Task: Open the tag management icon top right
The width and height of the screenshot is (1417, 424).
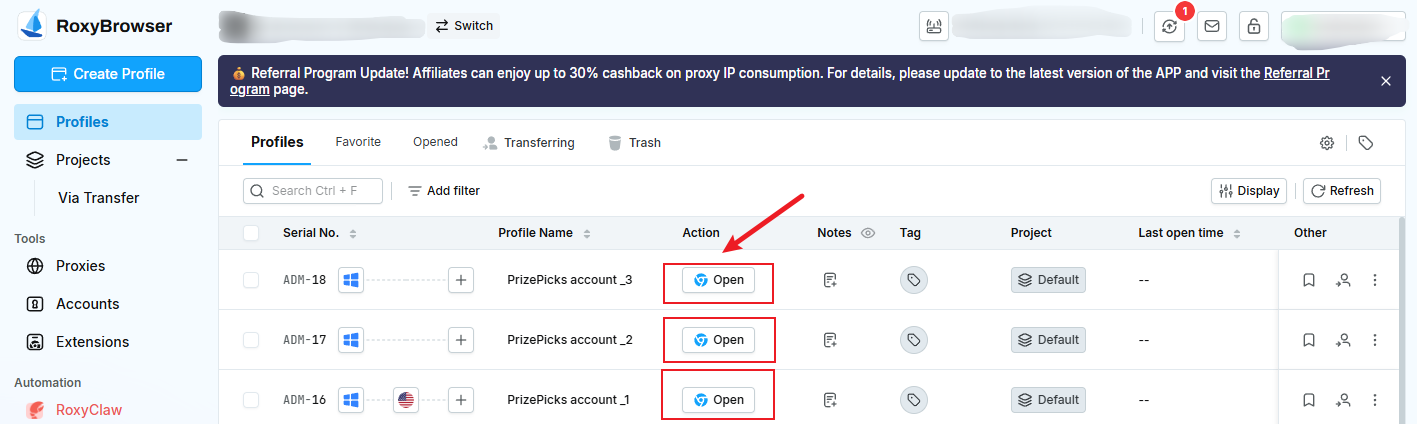Action: [x=1366, y=143]
